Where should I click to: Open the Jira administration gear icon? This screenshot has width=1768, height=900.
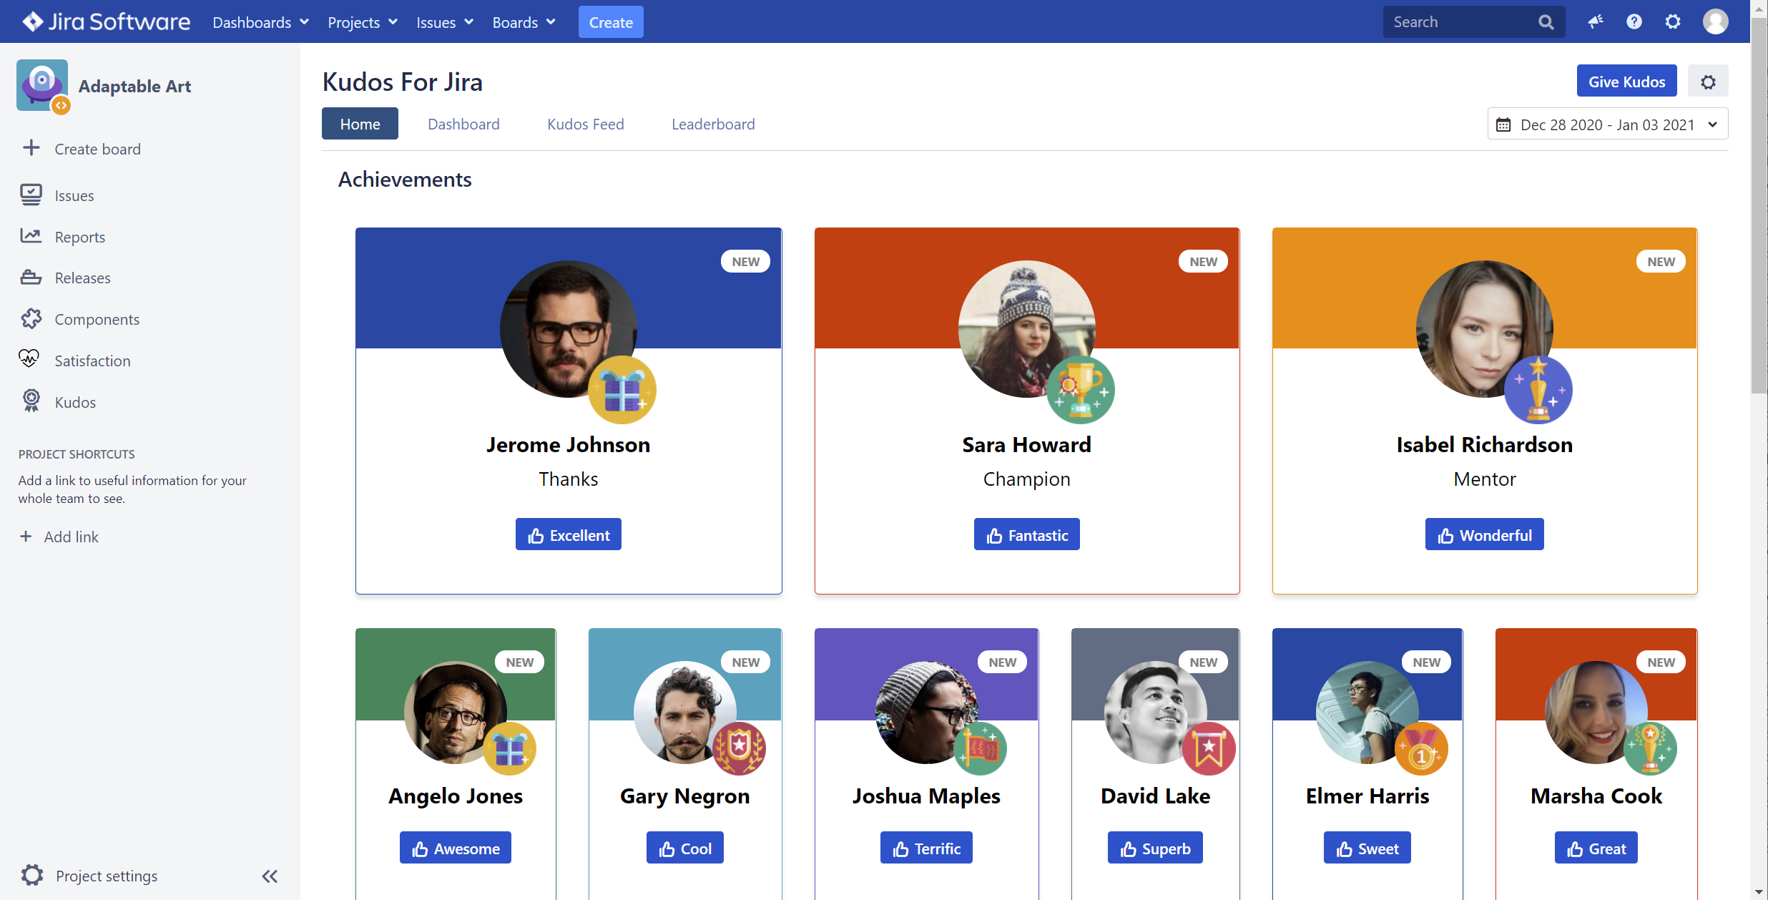coord(1673,21)
